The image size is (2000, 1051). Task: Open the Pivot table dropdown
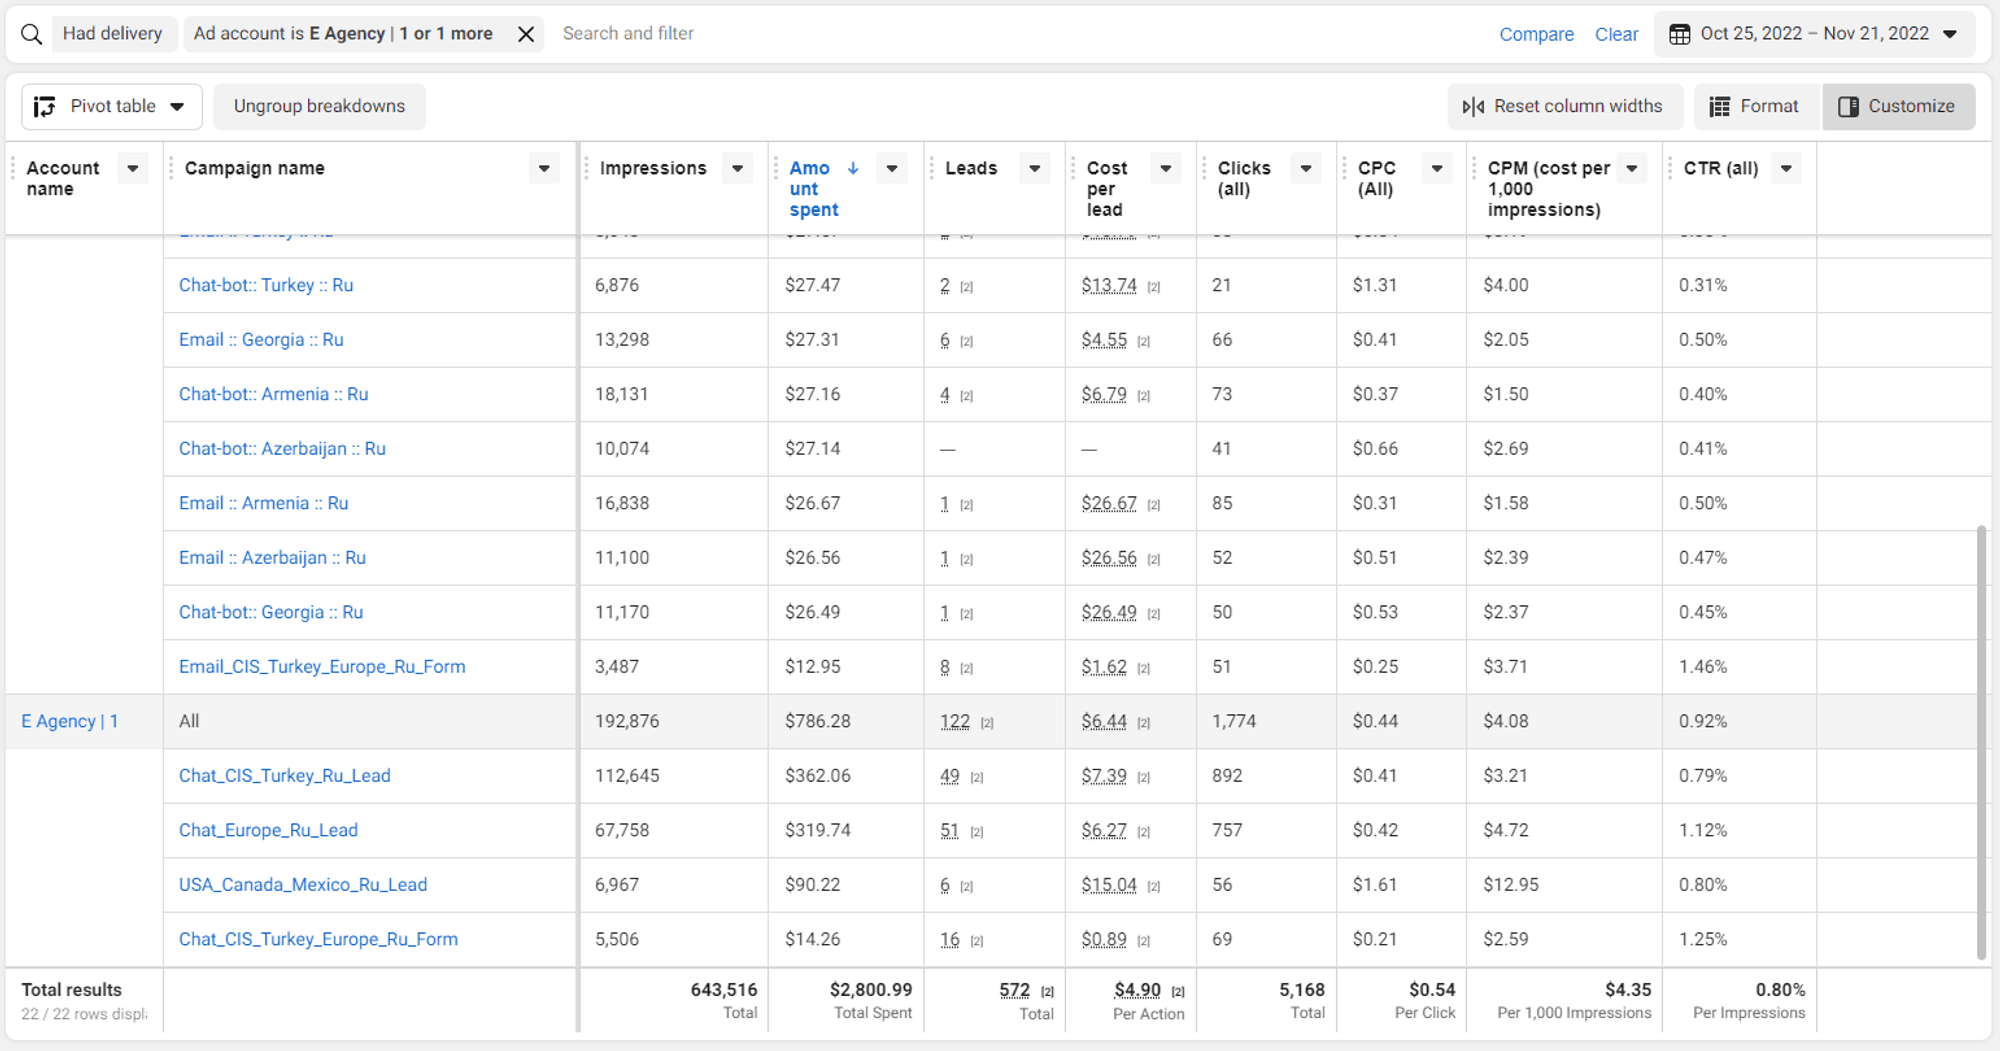pos(111,106)
